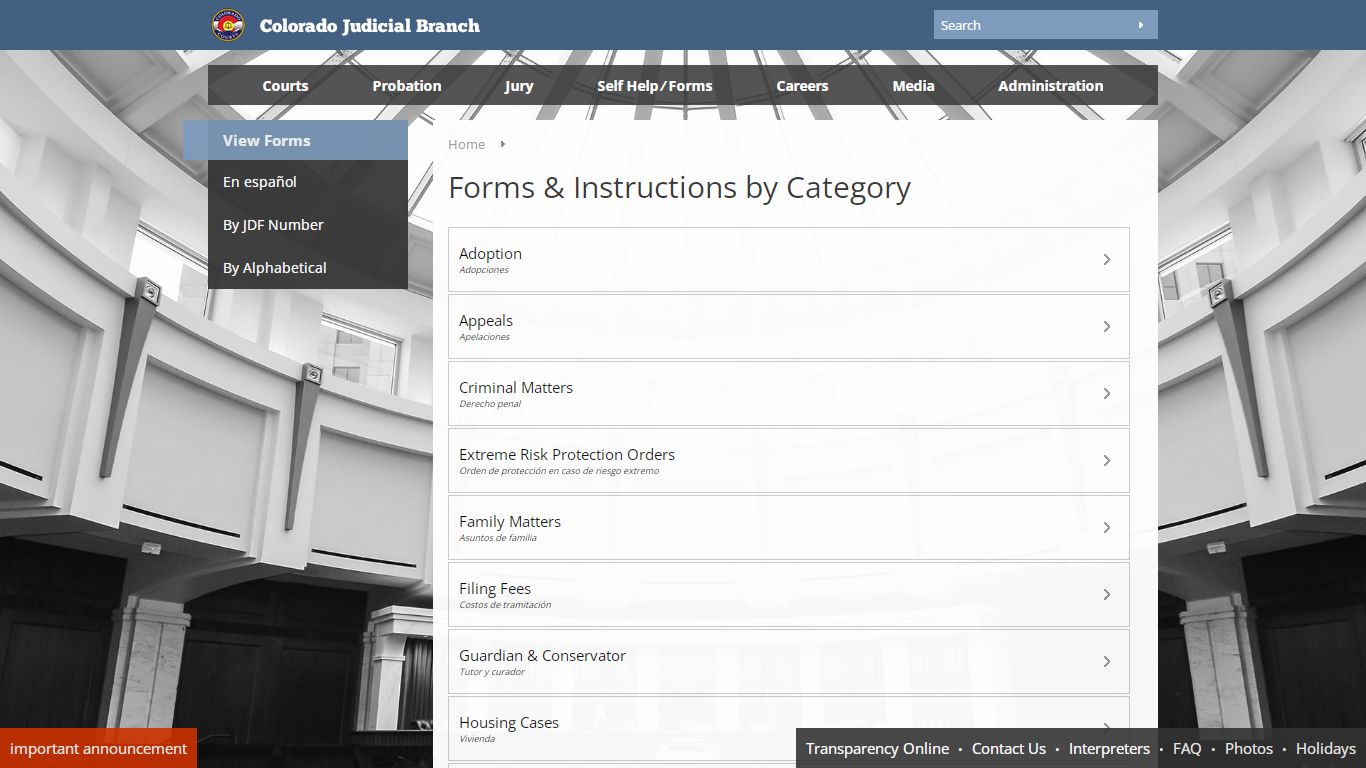The image size is (1366, 768).
Task: Open the Housing Cases category name
Action: click(509, 723)
